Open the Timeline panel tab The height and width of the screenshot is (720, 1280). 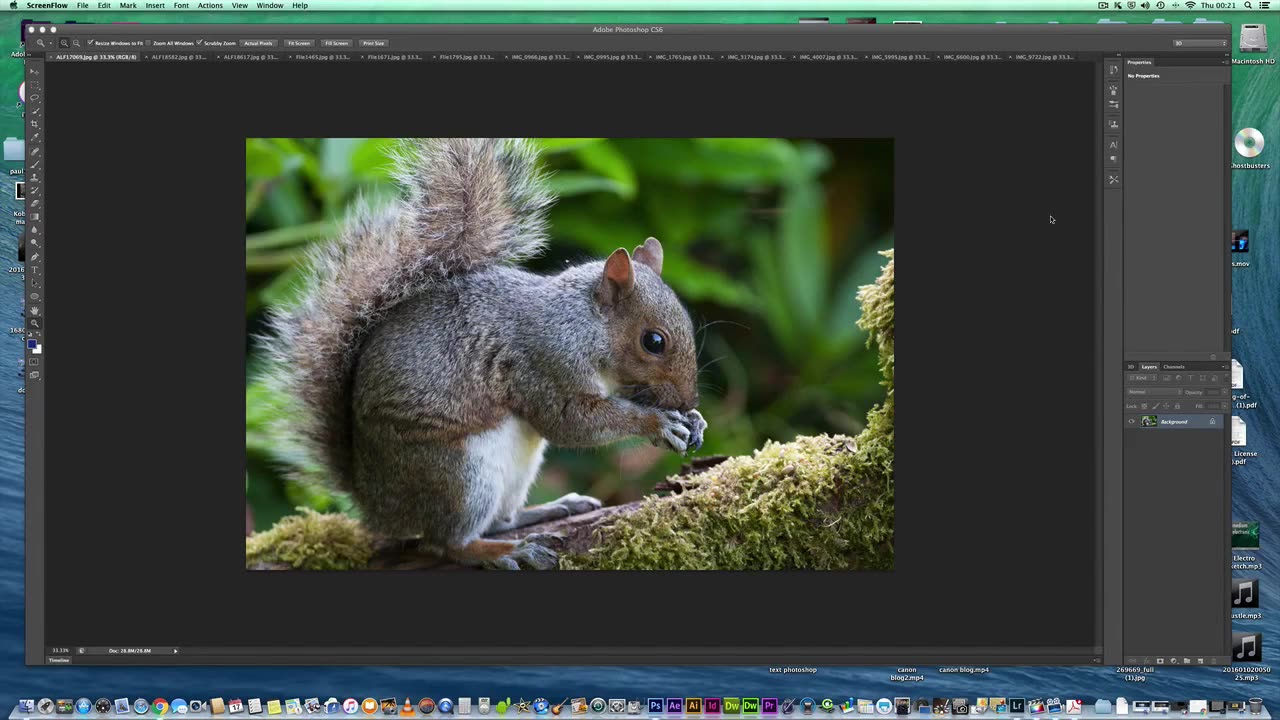pos(59,660)
